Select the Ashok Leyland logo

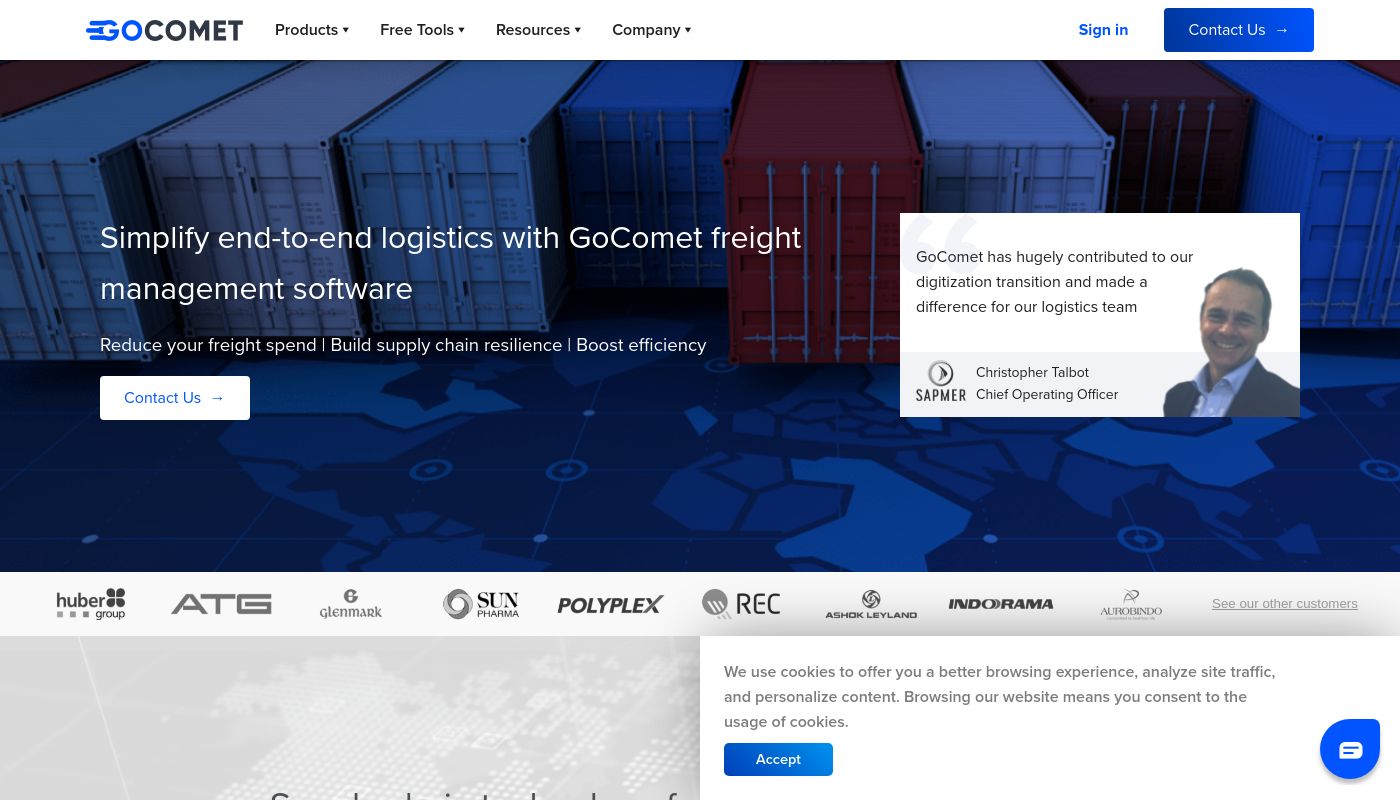coord(871,603)
